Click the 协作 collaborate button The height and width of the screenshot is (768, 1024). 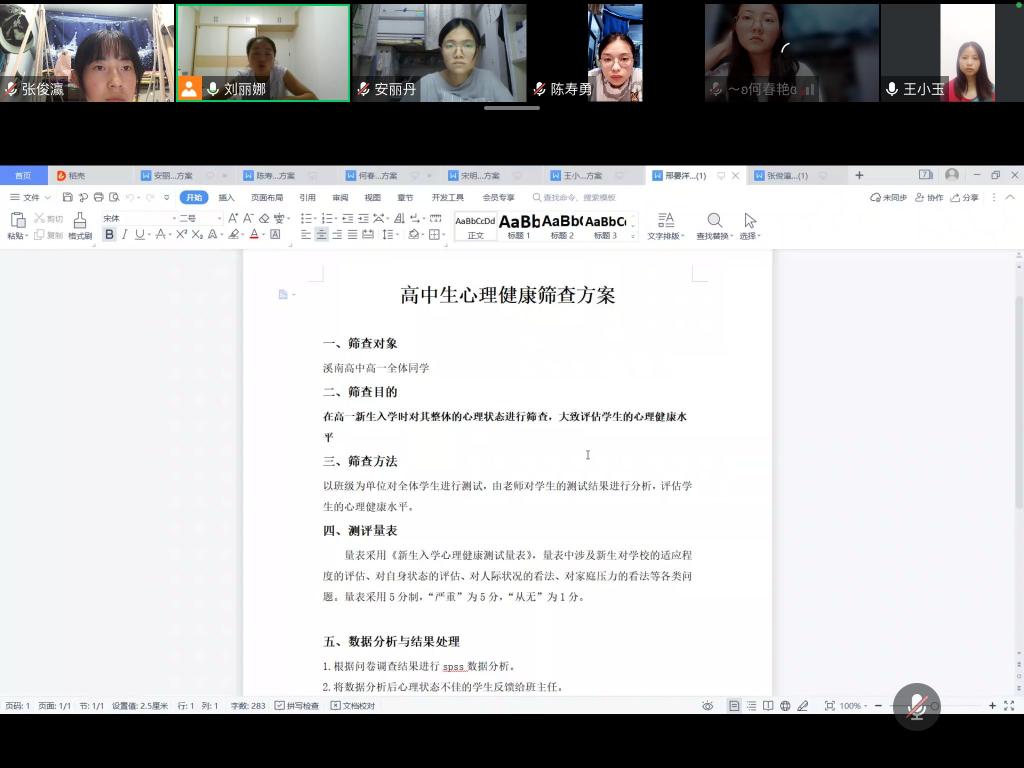coord(929,198)
